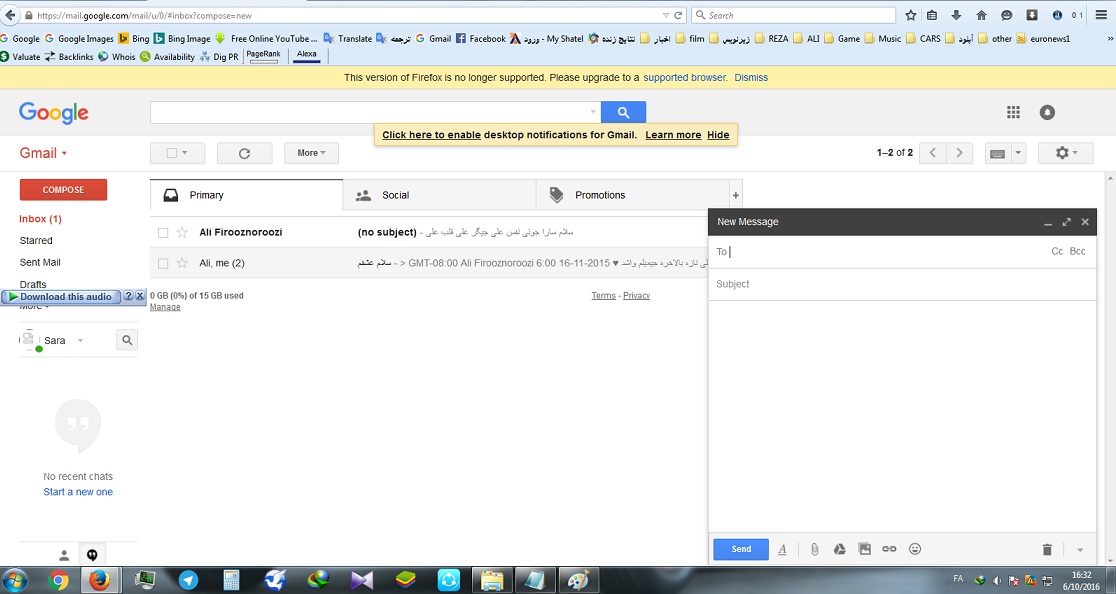
Task: Click Start a new one chat link
Action: pyautogui.click(x=78, y=492)
